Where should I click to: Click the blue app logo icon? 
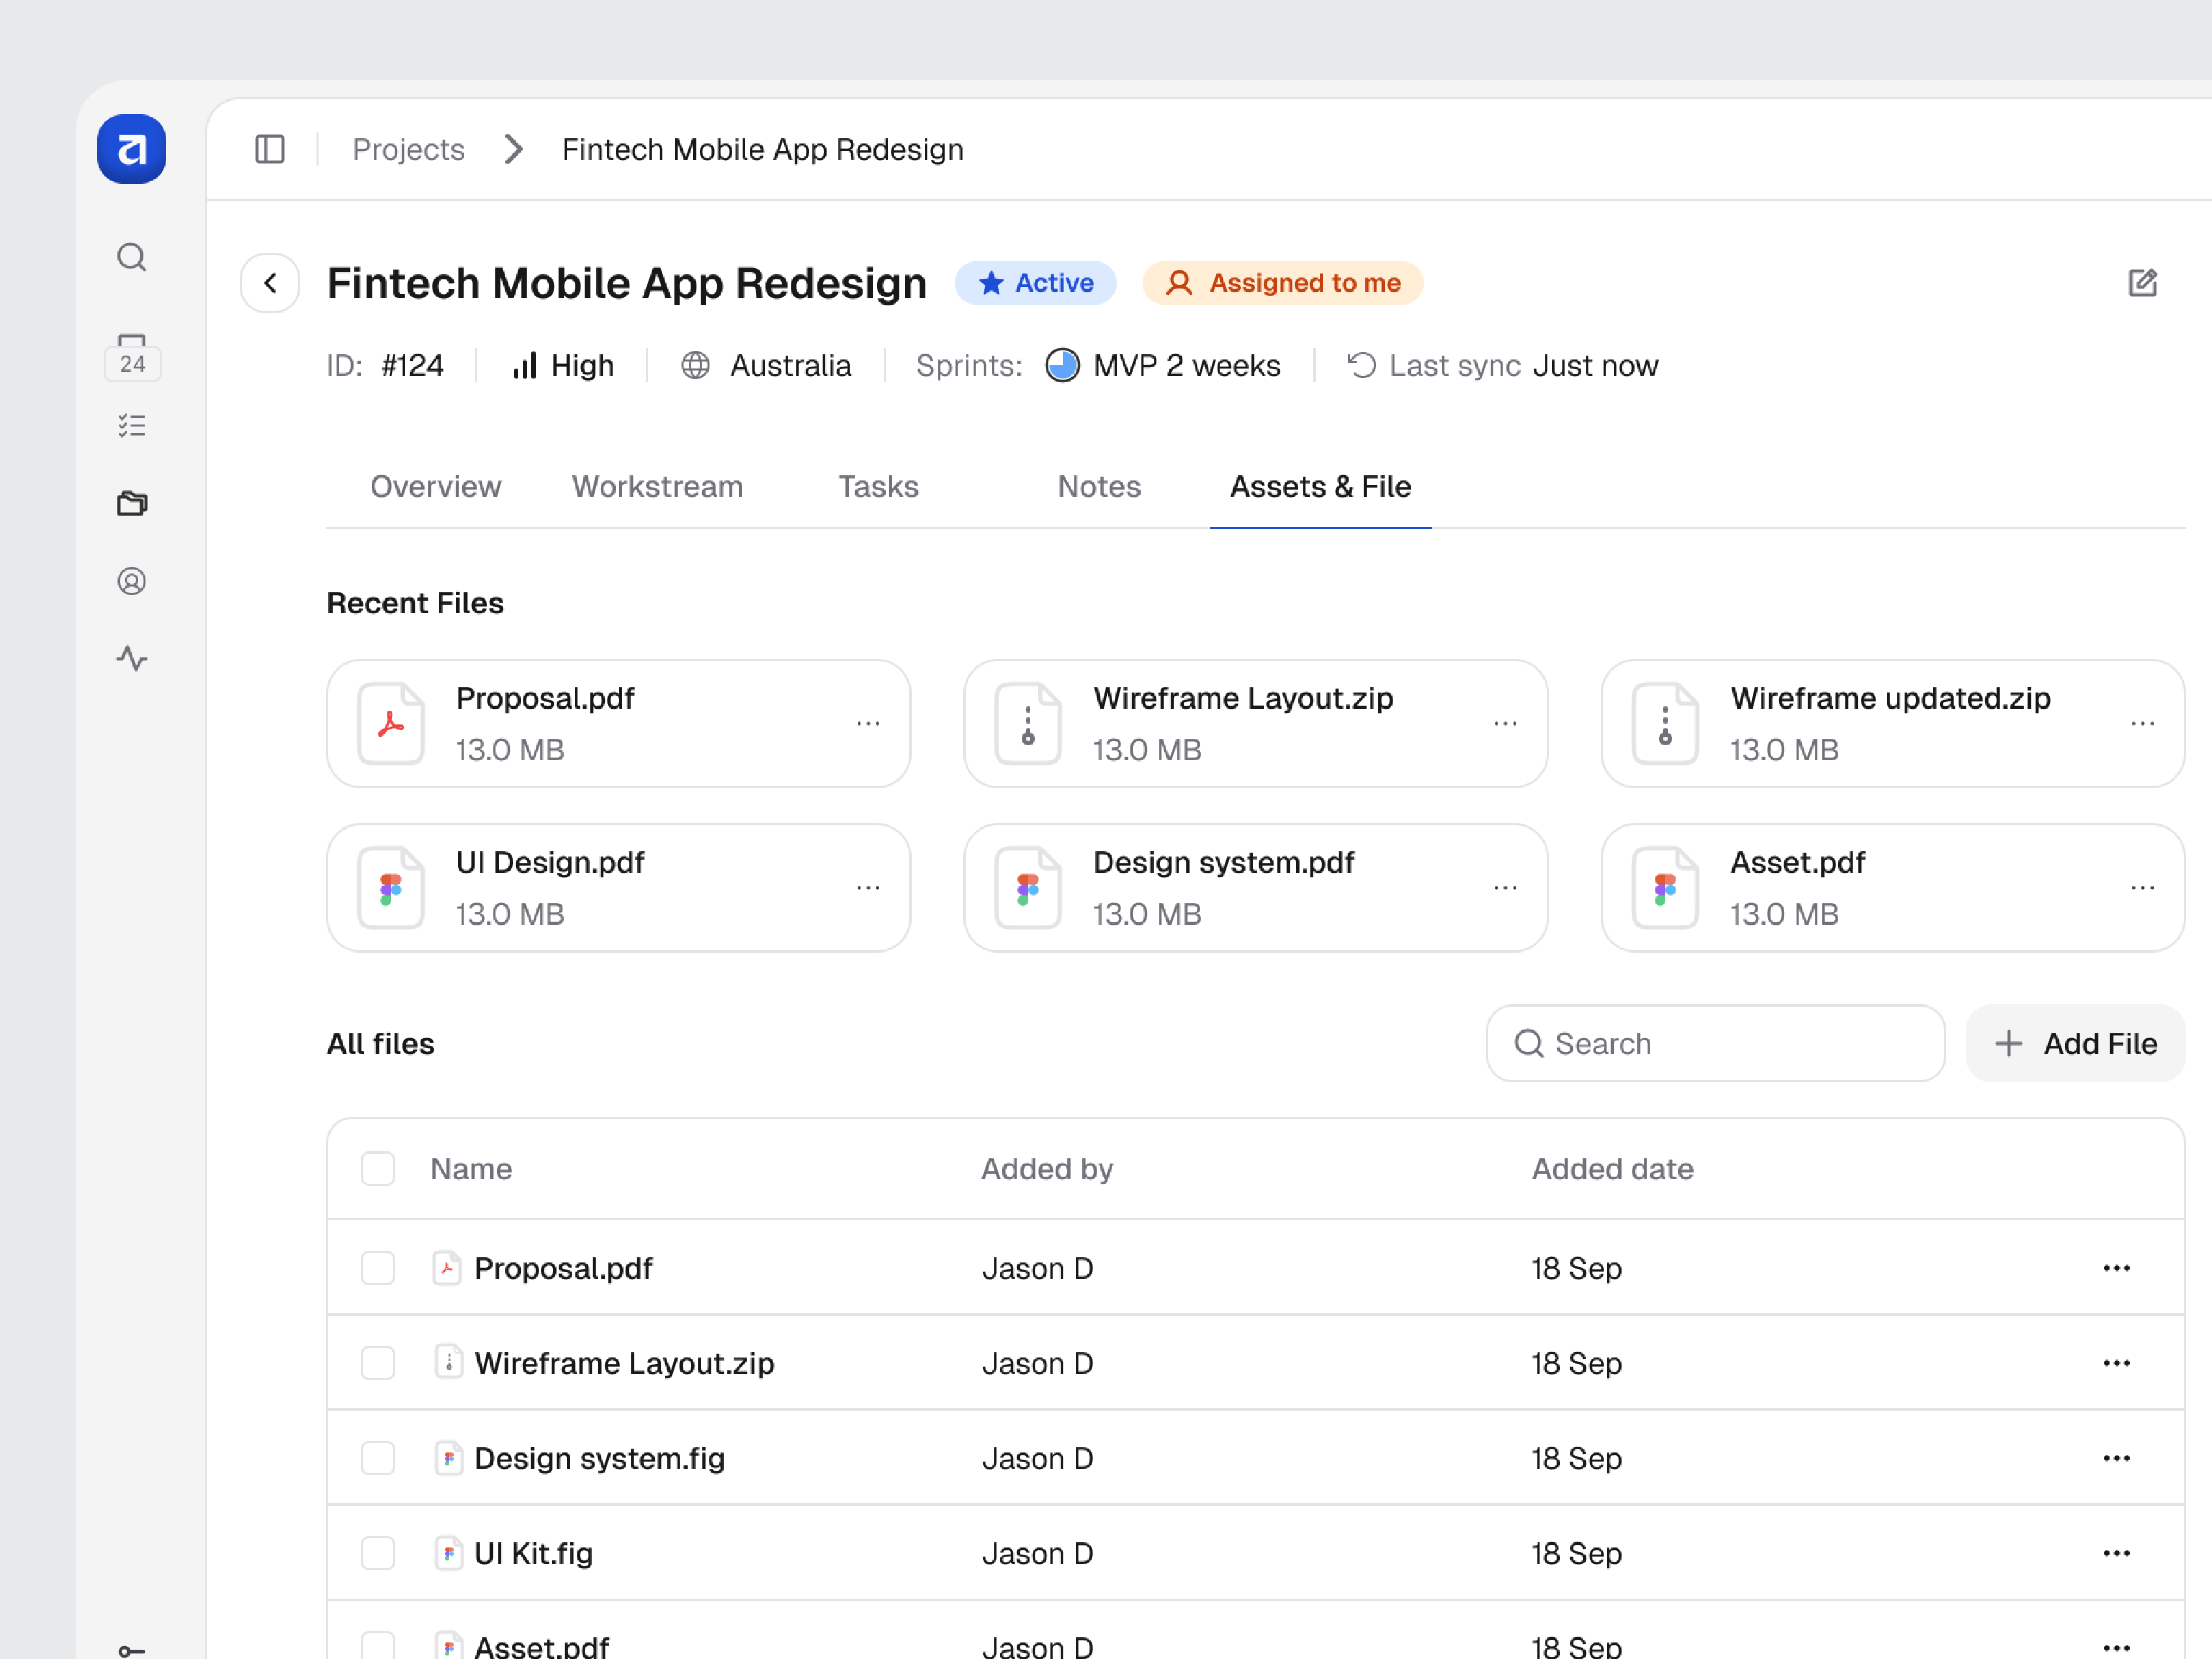[131, 149]
